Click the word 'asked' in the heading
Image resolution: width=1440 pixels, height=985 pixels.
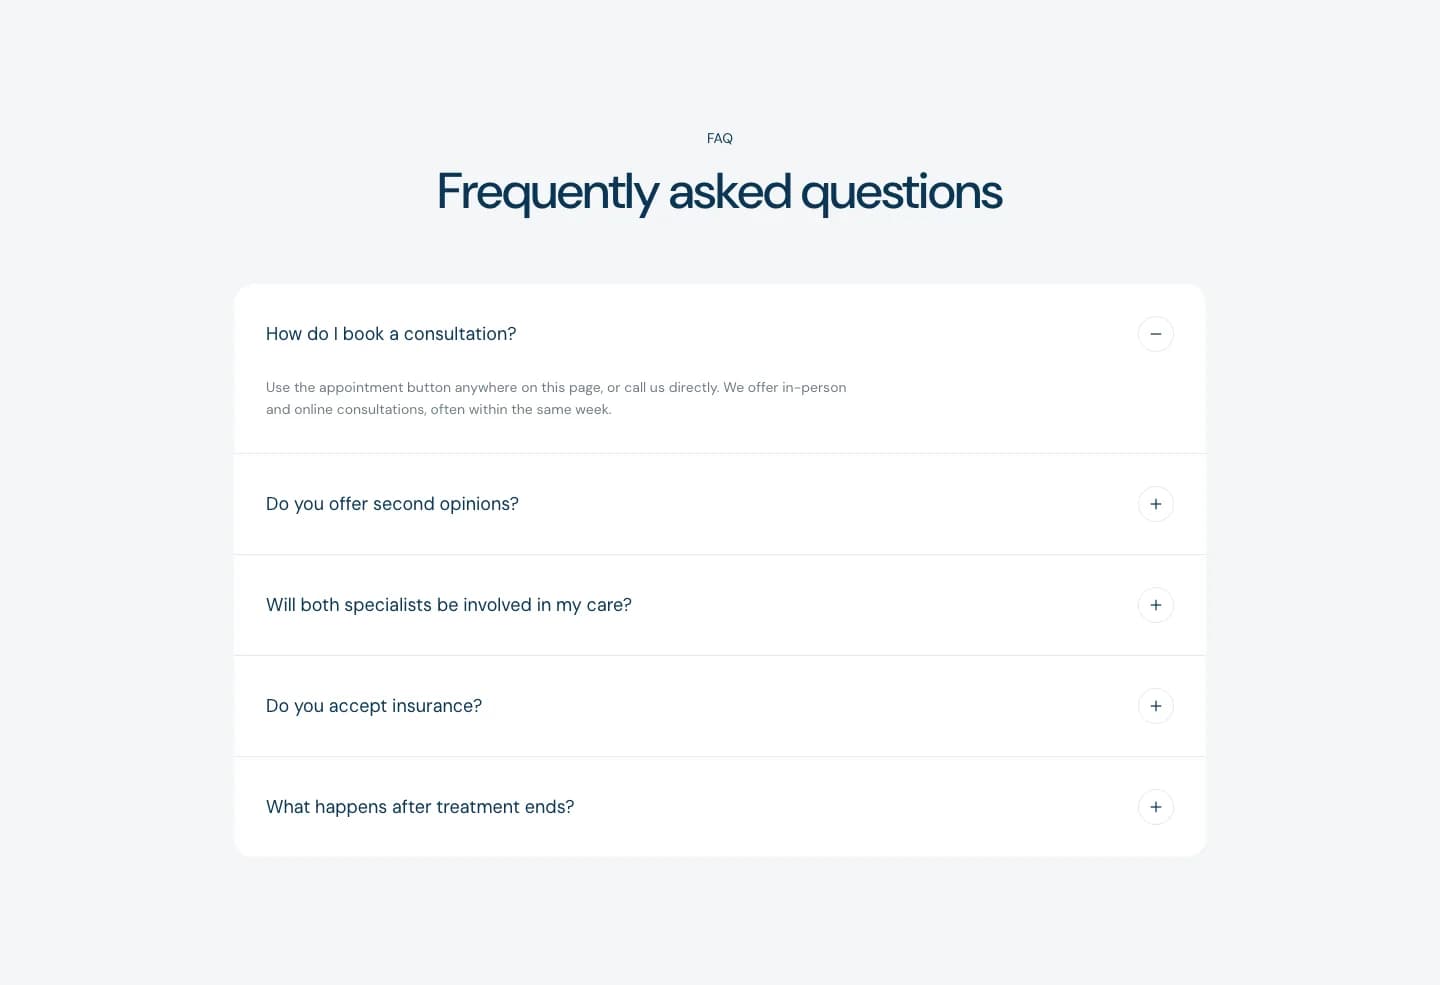point(729,190)
